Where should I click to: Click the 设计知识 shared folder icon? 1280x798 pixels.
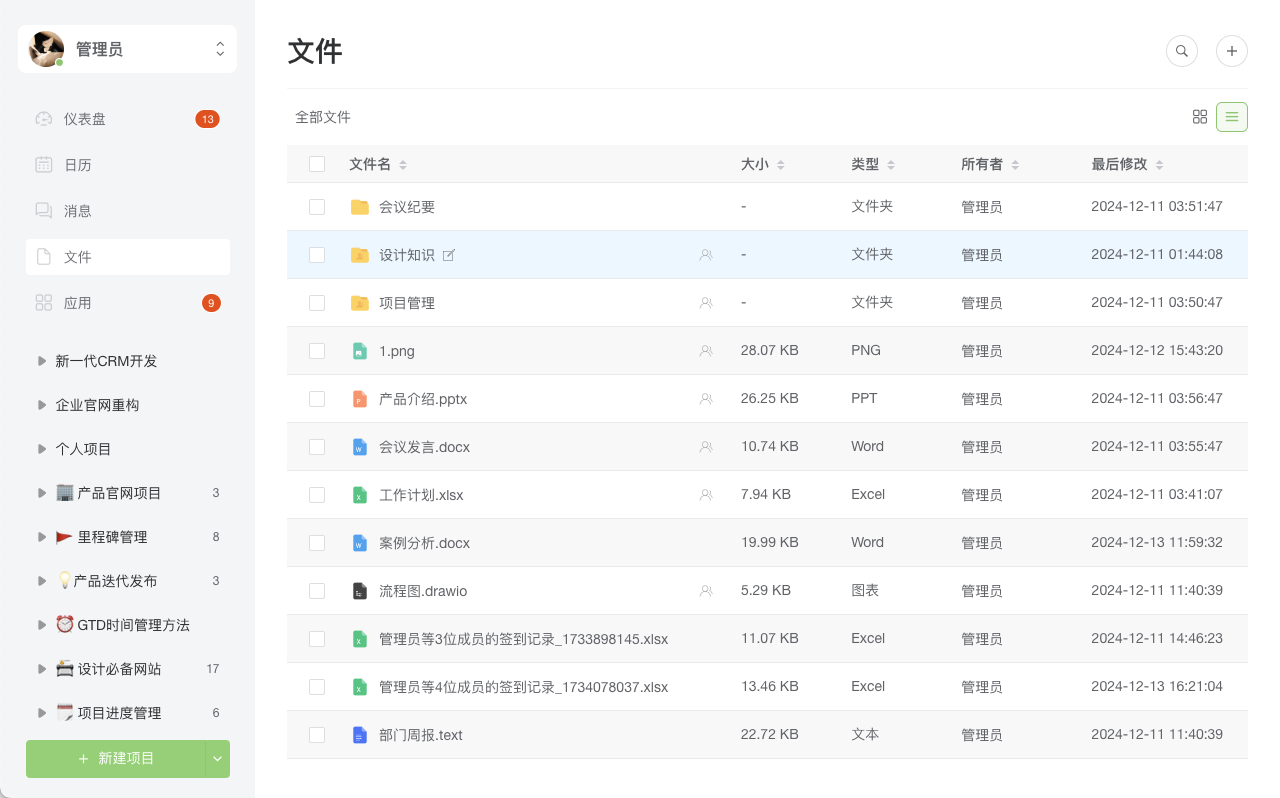(360, 255)
